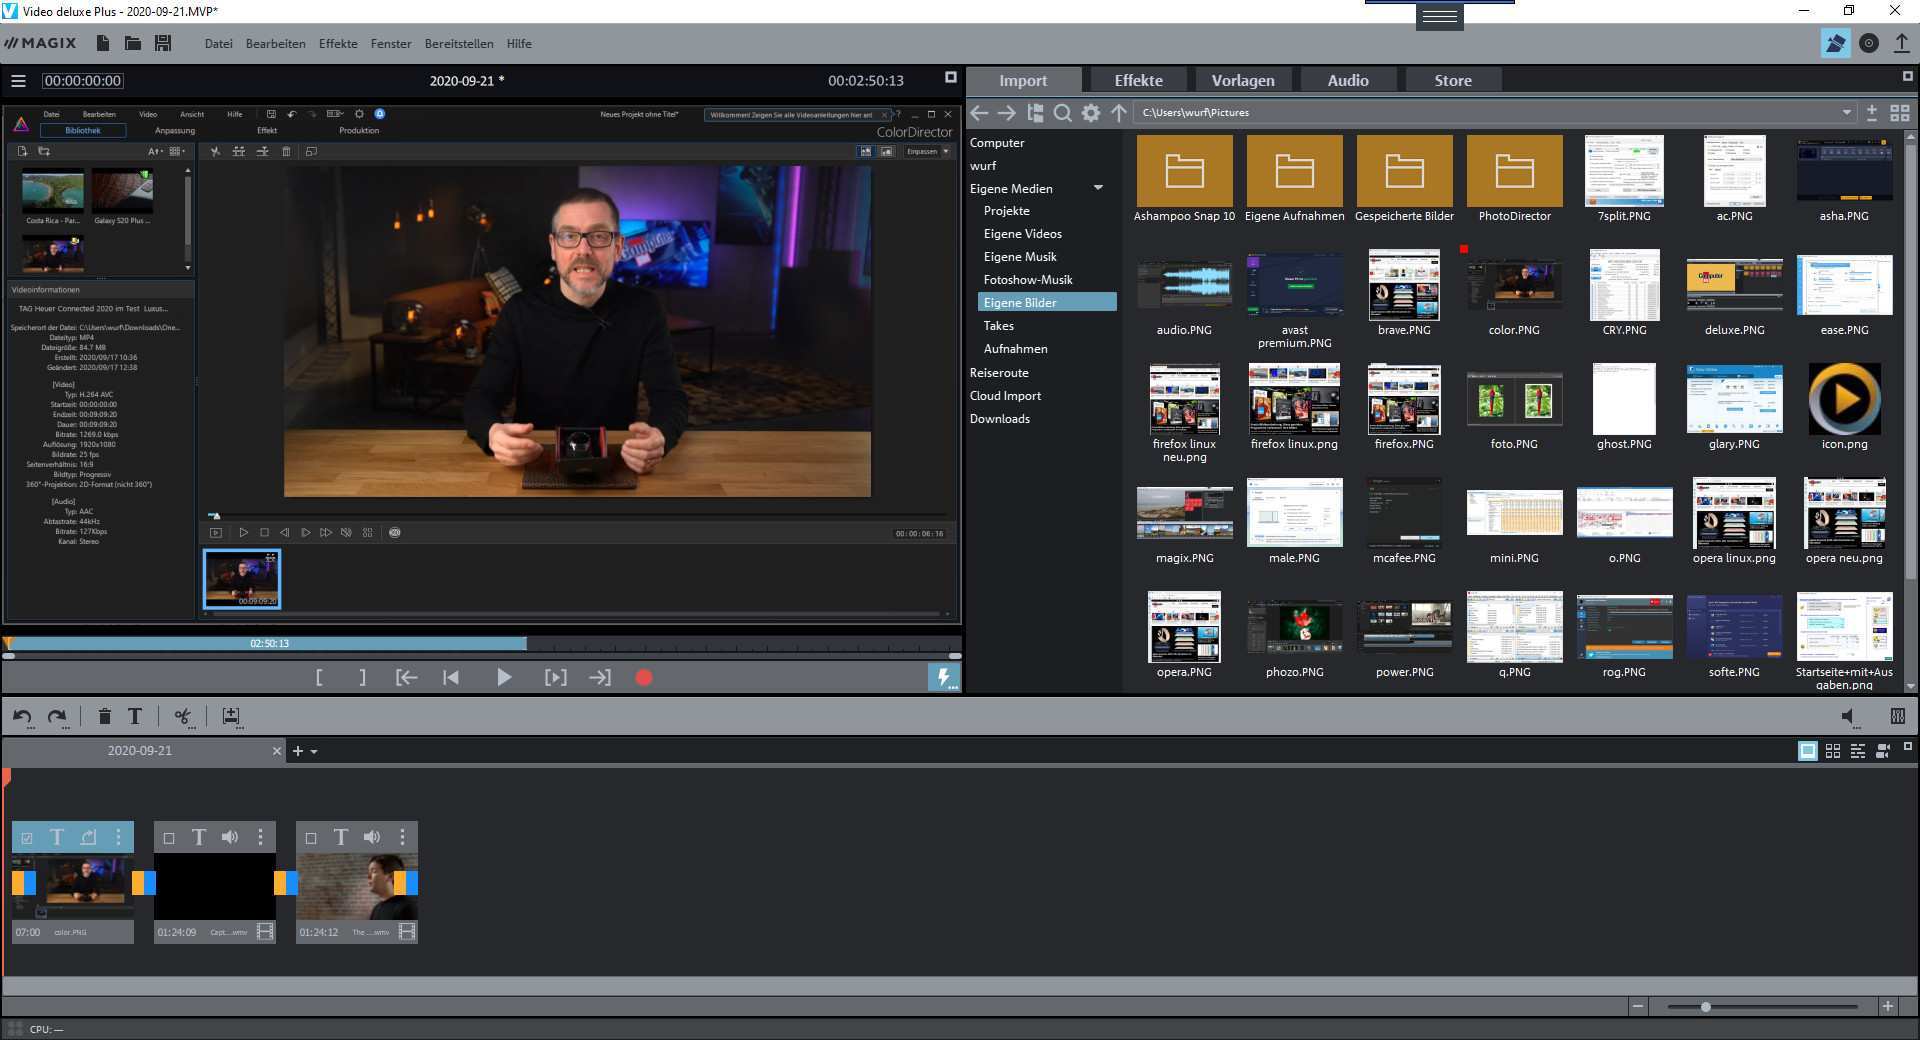Open the Downloads folder link
The width and height of the screenshot is (1920, 1040).
(999, 419)
